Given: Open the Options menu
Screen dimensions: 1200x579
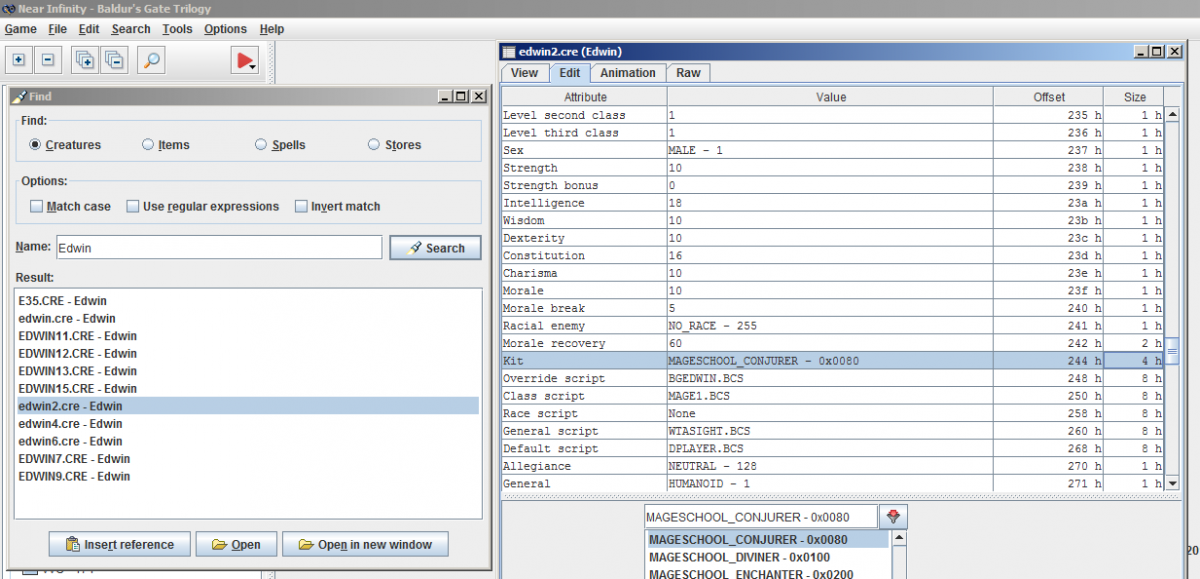Looking at the screenshot, I should click(225, 29).
